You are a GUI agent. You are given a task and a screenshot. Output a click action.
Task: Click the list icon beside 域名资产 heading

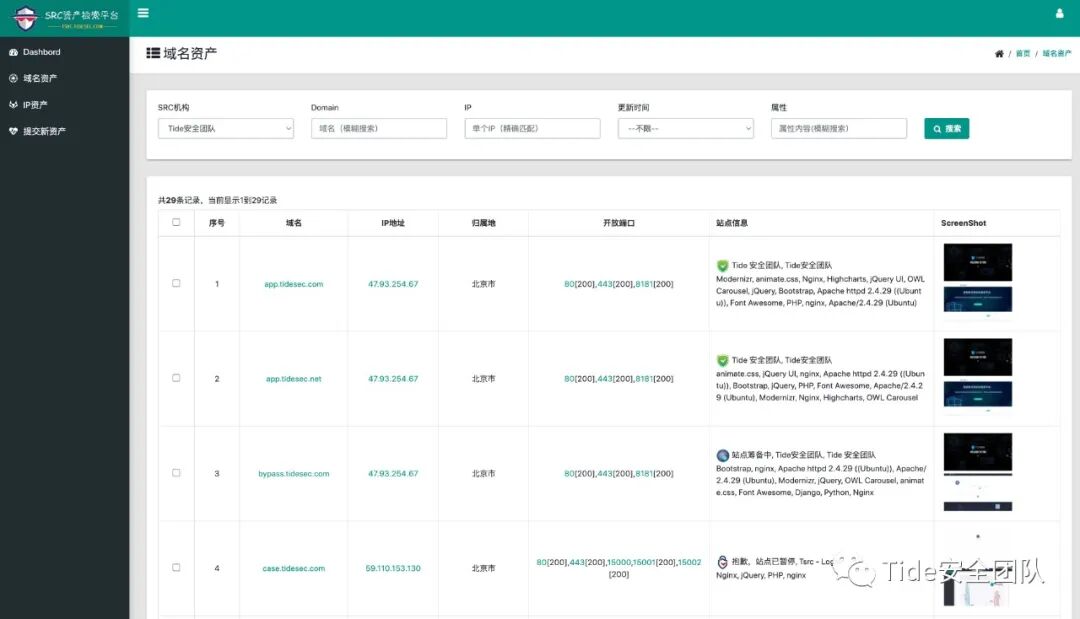tap(153, 53)
